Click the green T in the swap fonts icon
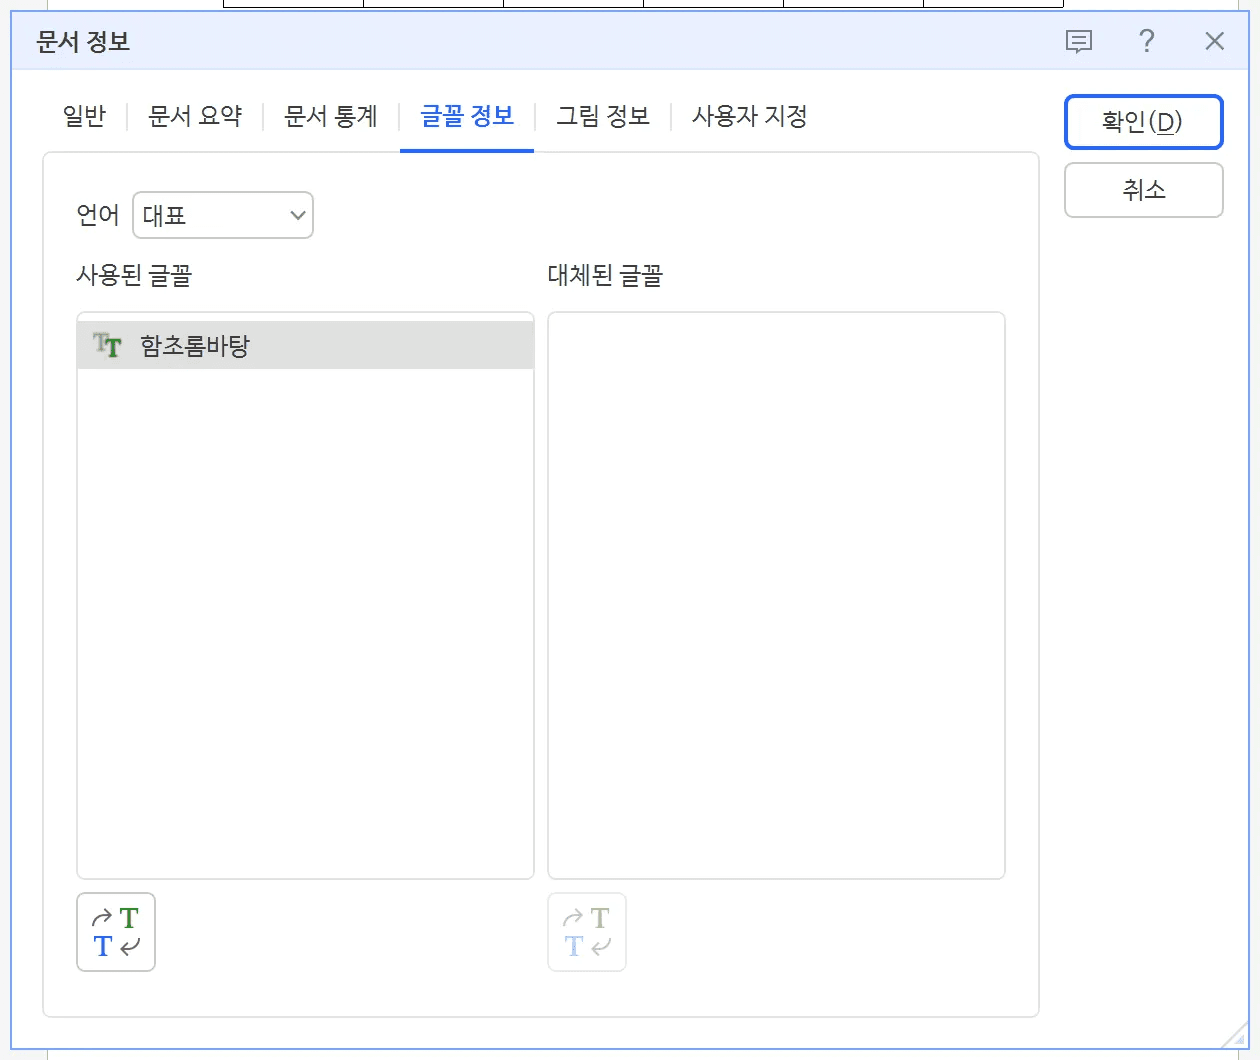The width and height of the screenshot is (1260, 1060). coord(127,917)
